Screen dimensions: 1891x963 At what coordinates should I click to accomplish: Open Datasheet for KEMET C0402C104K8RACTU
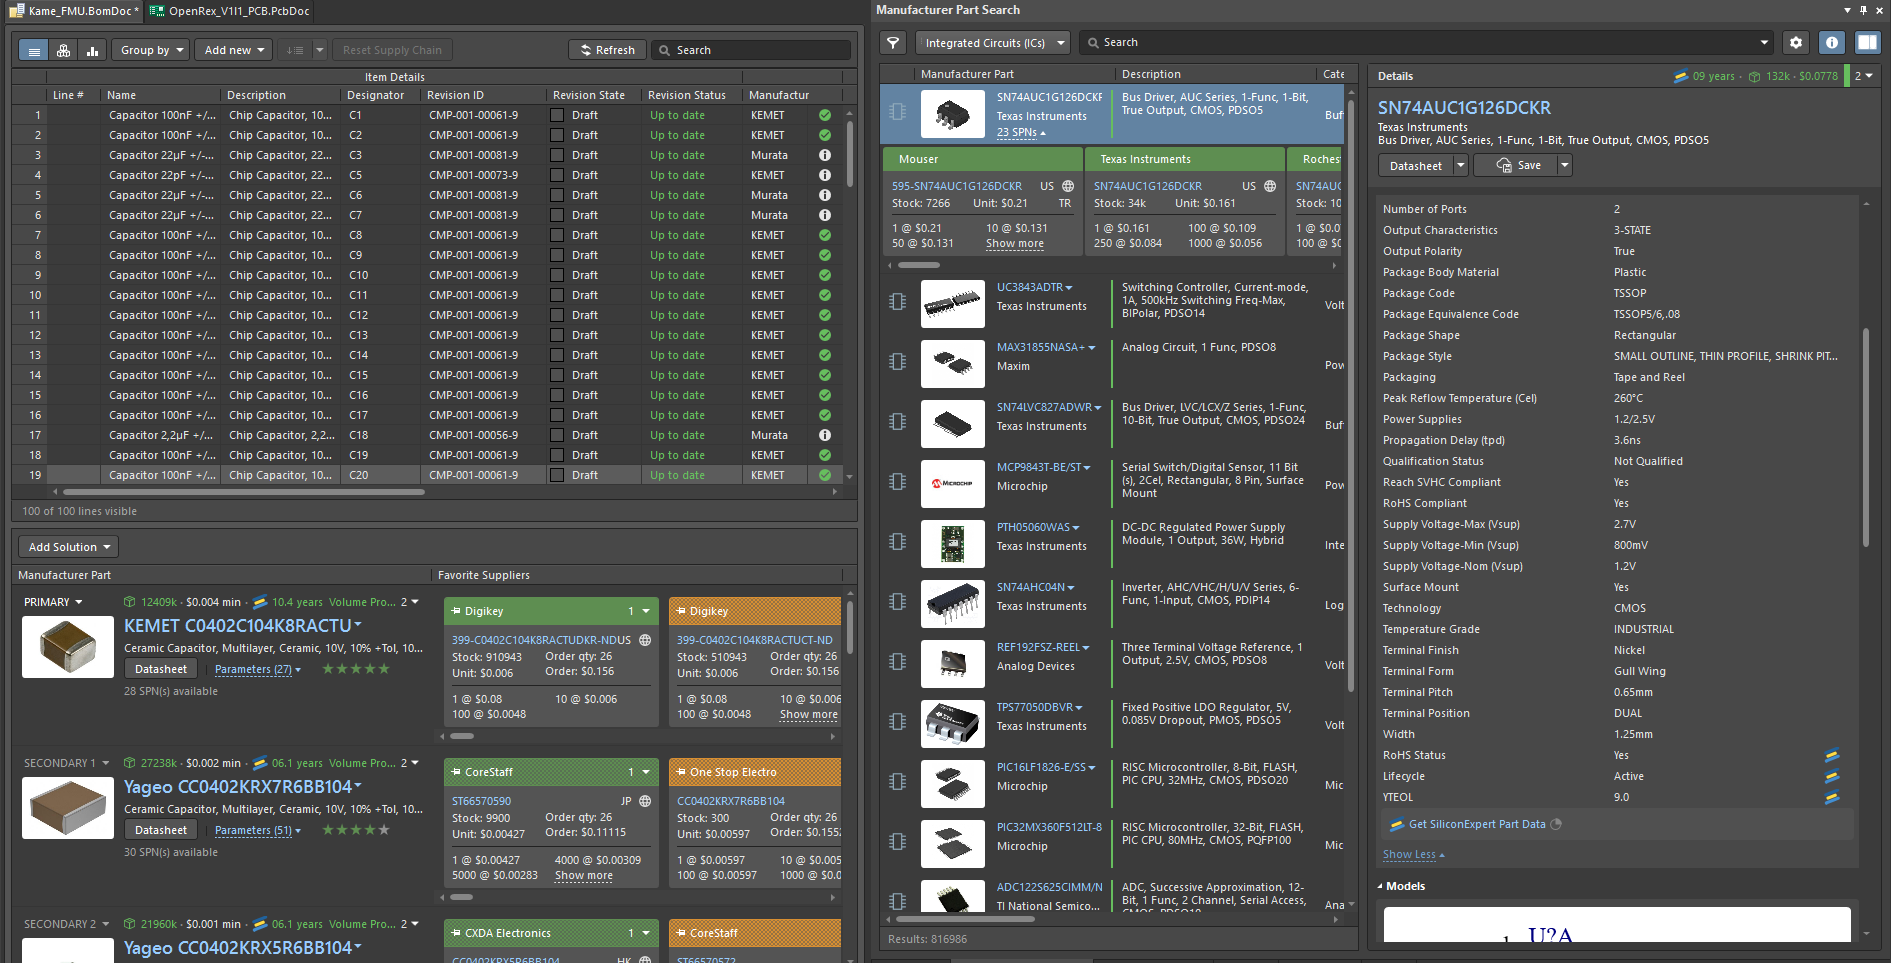click(160, 669)
